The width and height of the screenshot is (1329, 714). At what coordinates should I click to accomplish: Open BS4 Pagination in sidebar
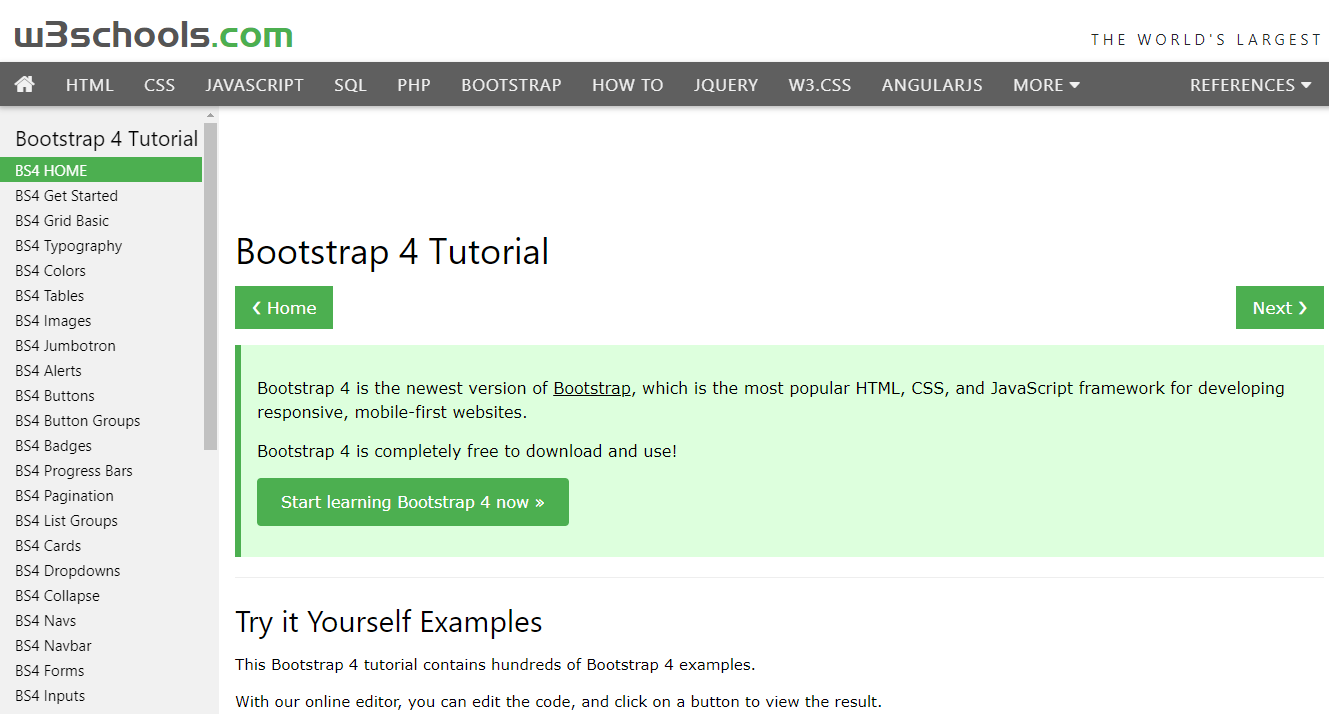click(x=101, y=495)
